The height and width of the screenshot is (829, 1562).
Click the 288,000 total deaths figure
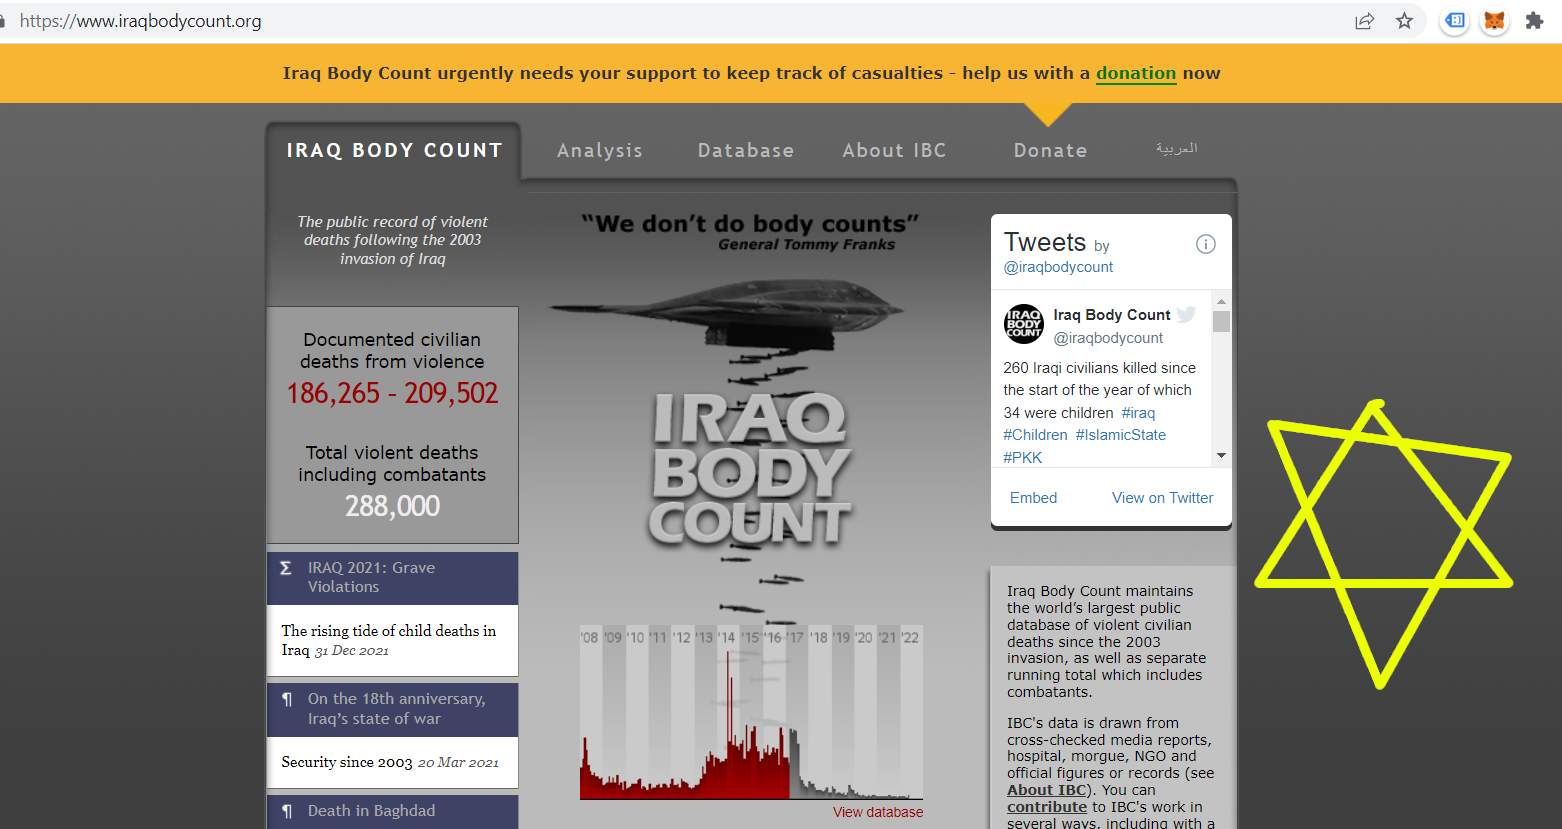pos(392,506)
